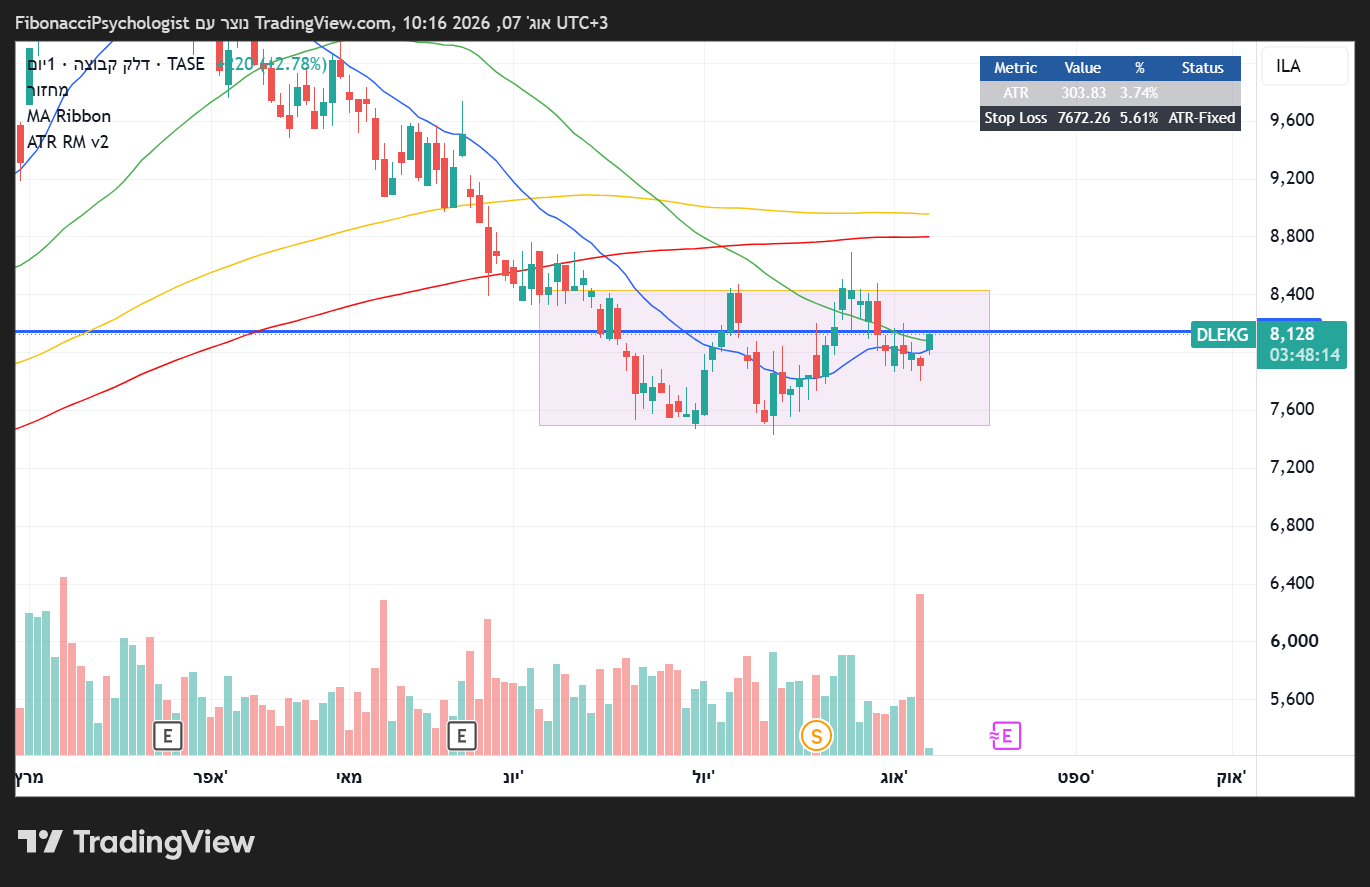The image size is (1370, 887).
Task: Open the earnings E marker before אפר'
Action: (168, 737)
